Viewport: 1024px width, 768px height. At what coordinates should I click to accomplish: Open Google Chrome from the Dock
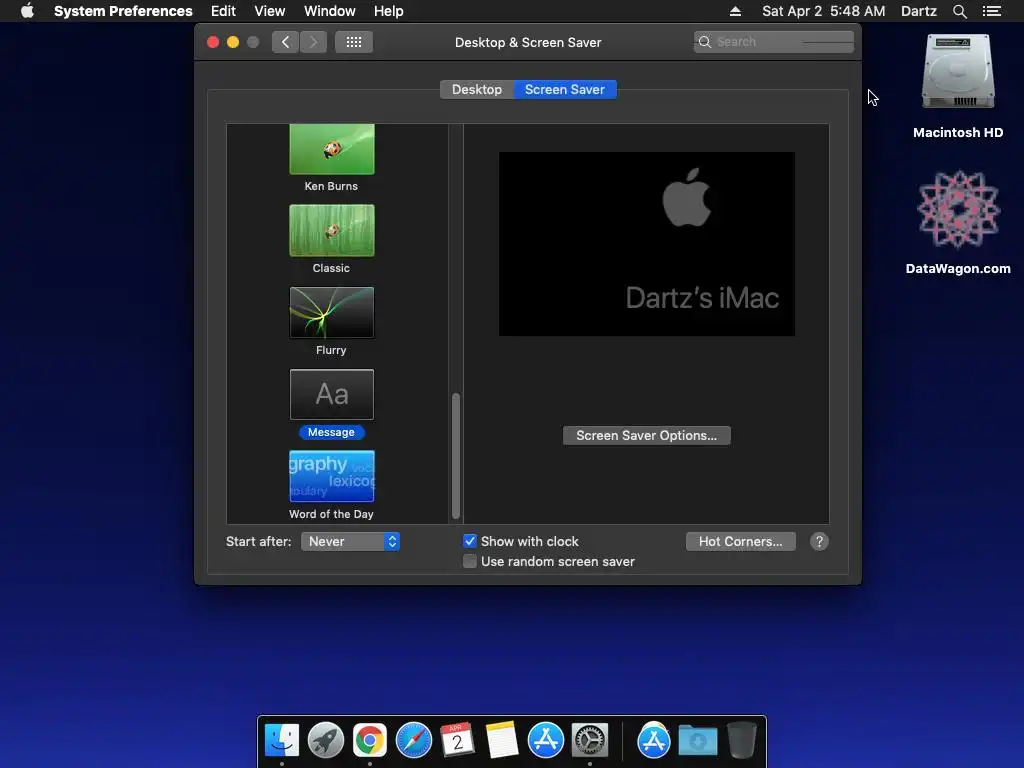(370, 740)
